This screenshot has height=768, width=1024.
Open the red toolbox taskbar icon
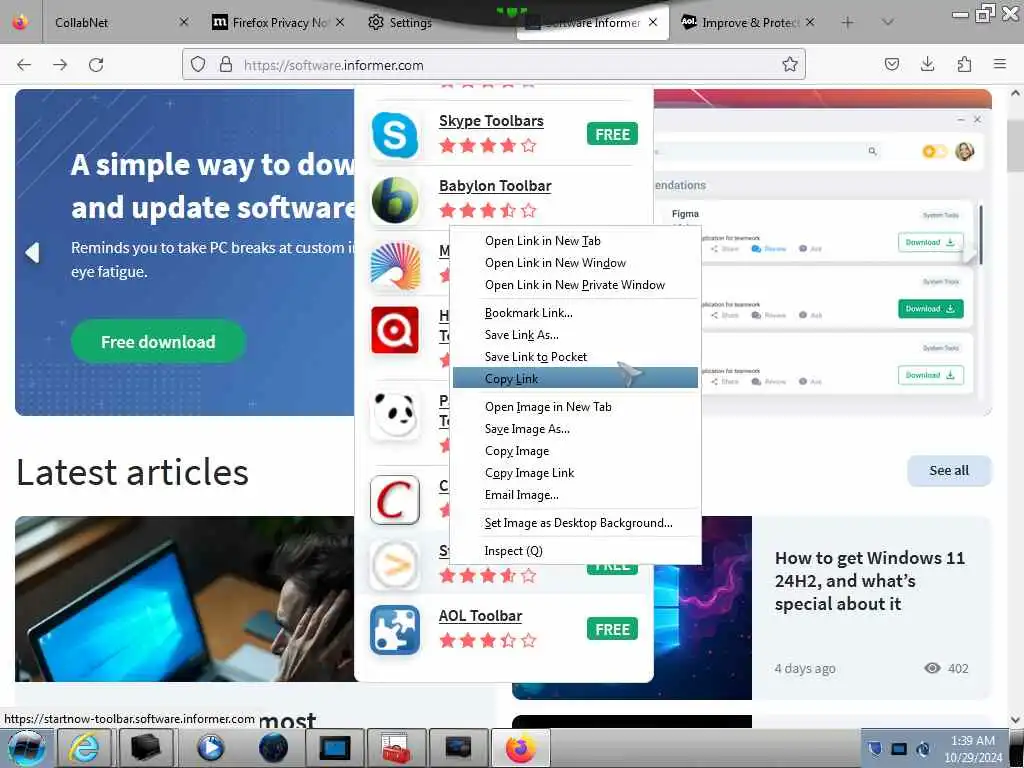(396, 748)
